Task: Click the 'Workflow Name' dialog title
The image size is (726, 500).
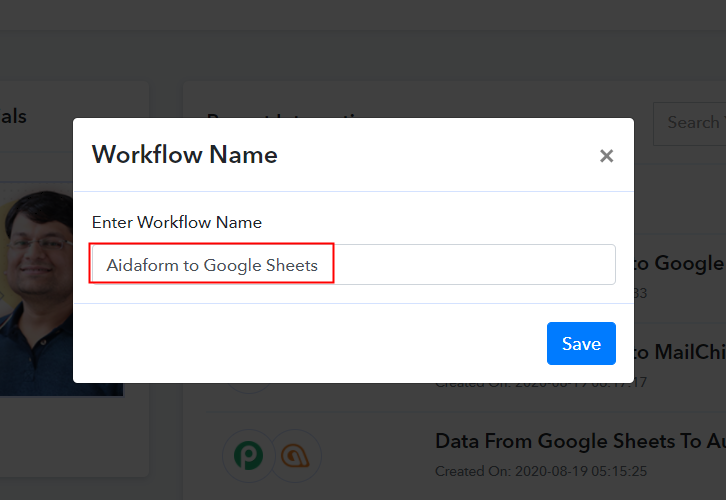Action: point(185,155)
